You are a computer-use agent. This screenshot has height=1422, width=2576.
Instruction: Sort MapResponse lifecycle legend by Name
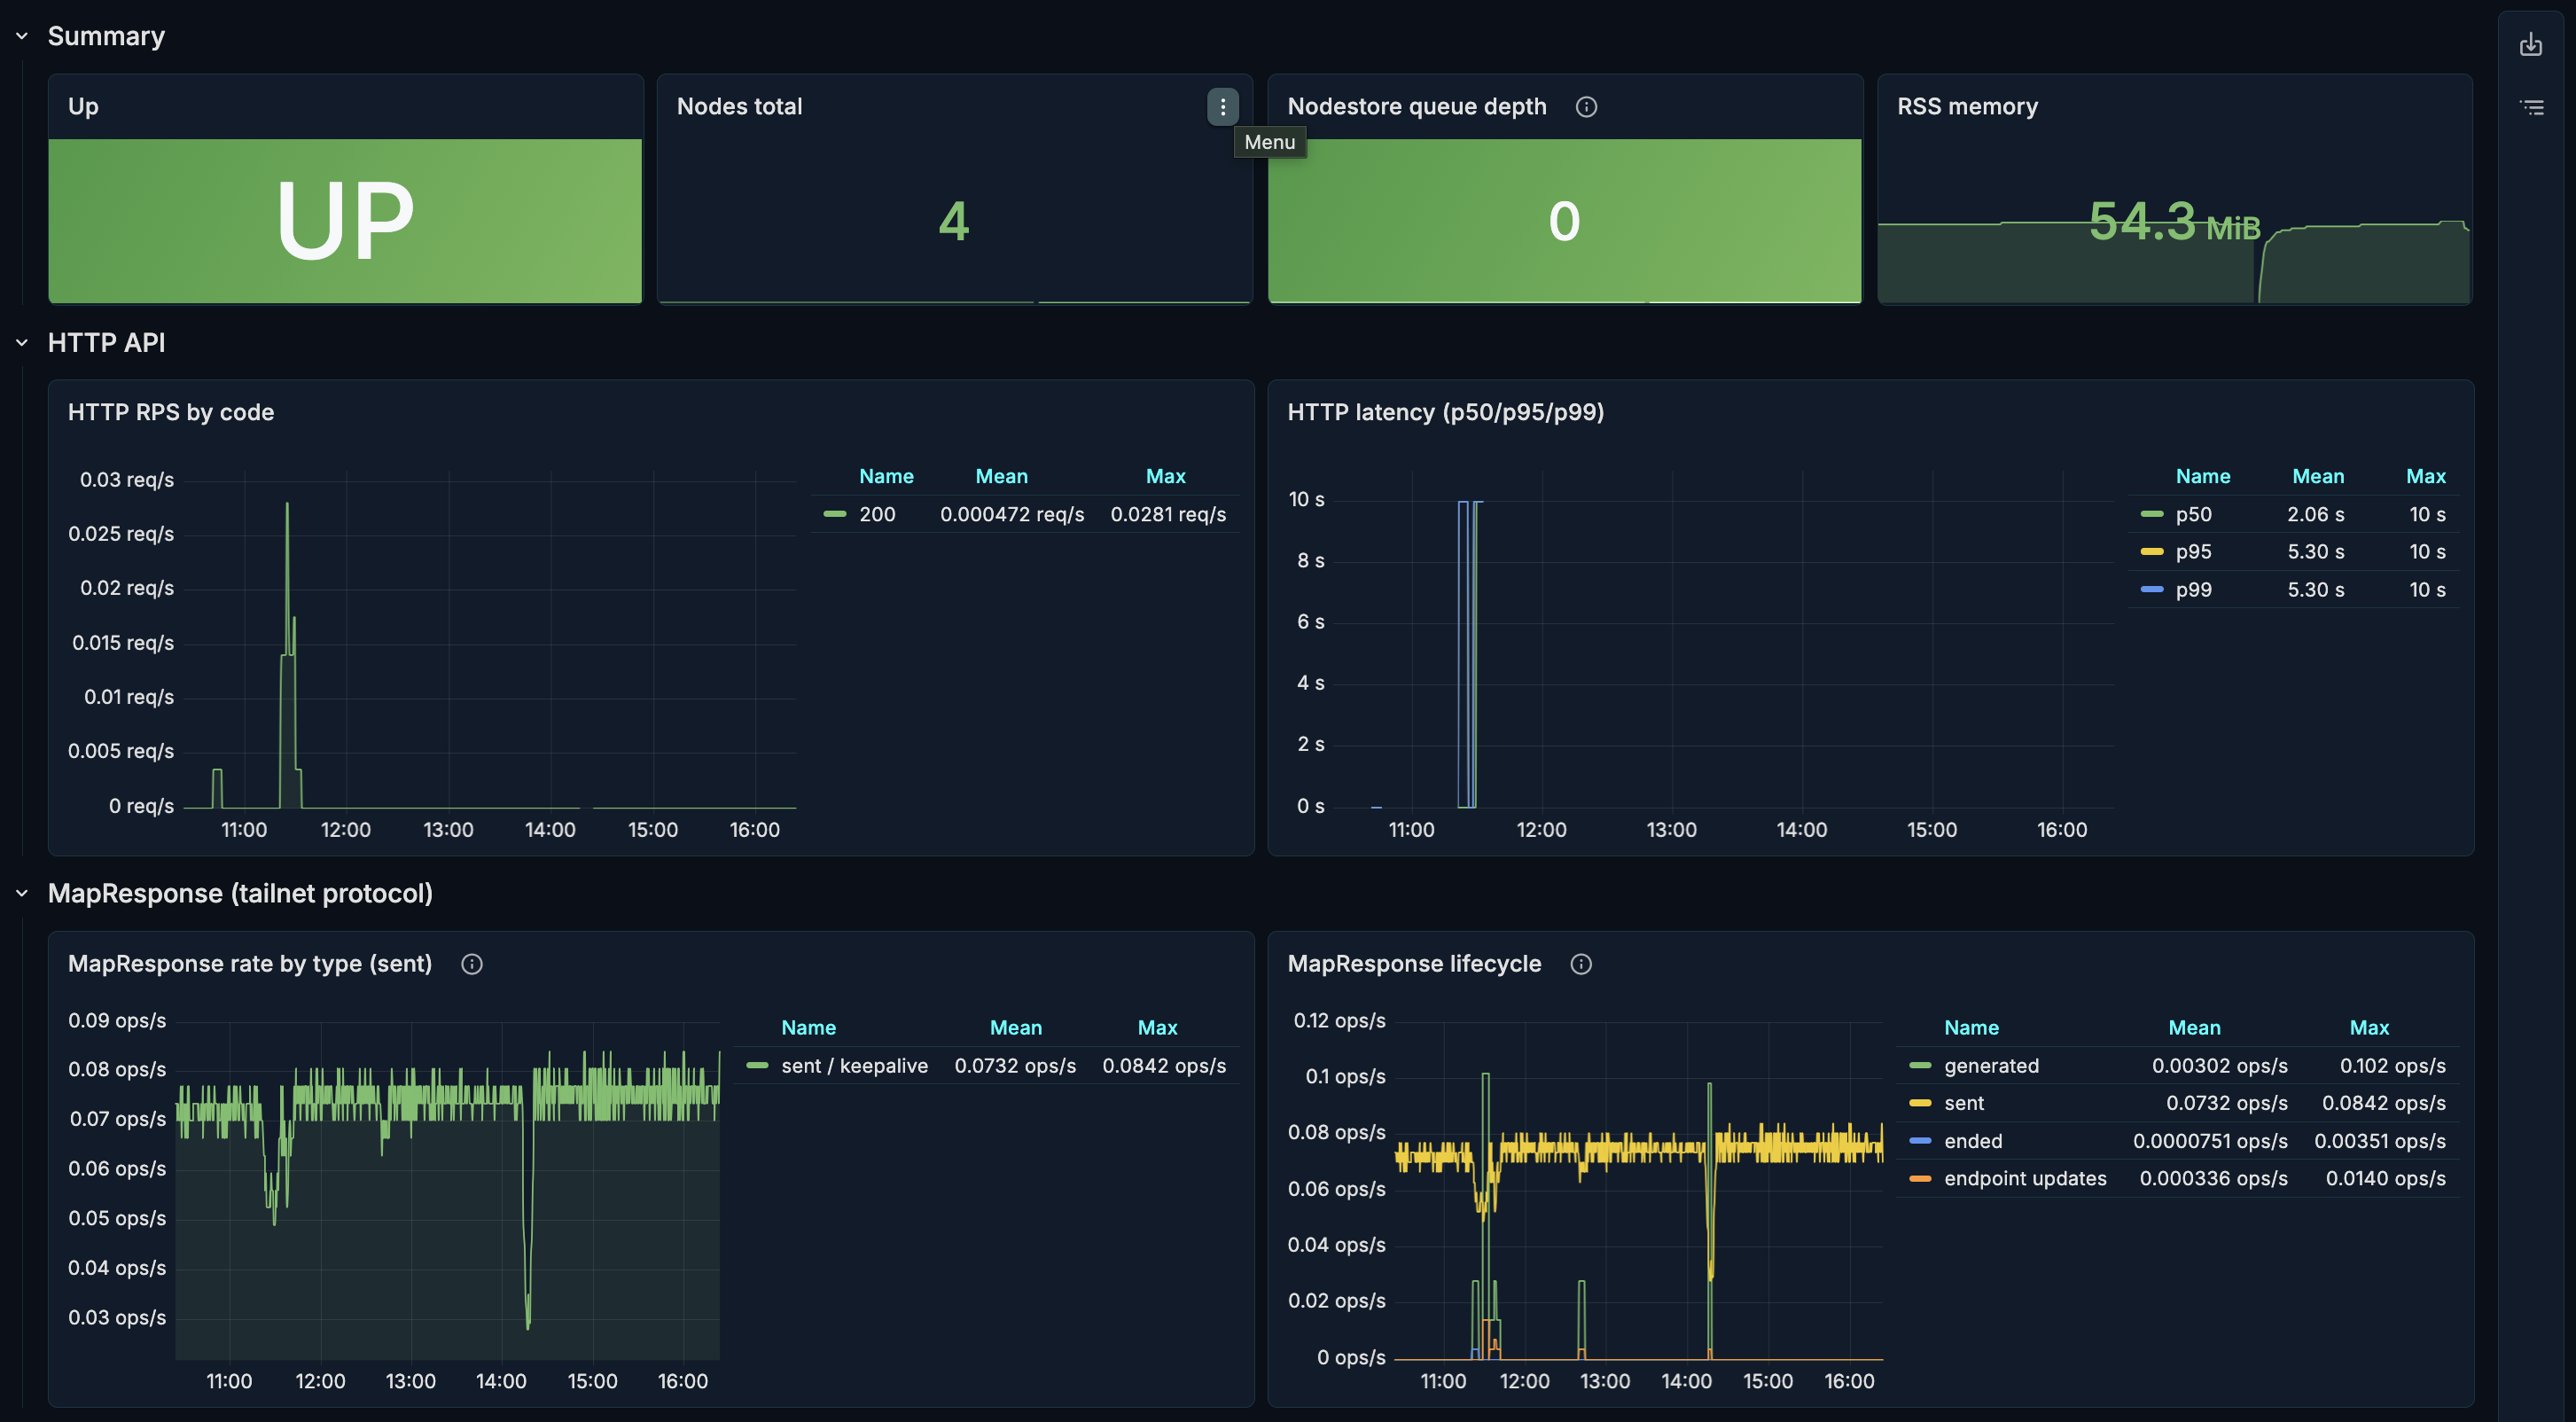[x=1971, y=1028]
